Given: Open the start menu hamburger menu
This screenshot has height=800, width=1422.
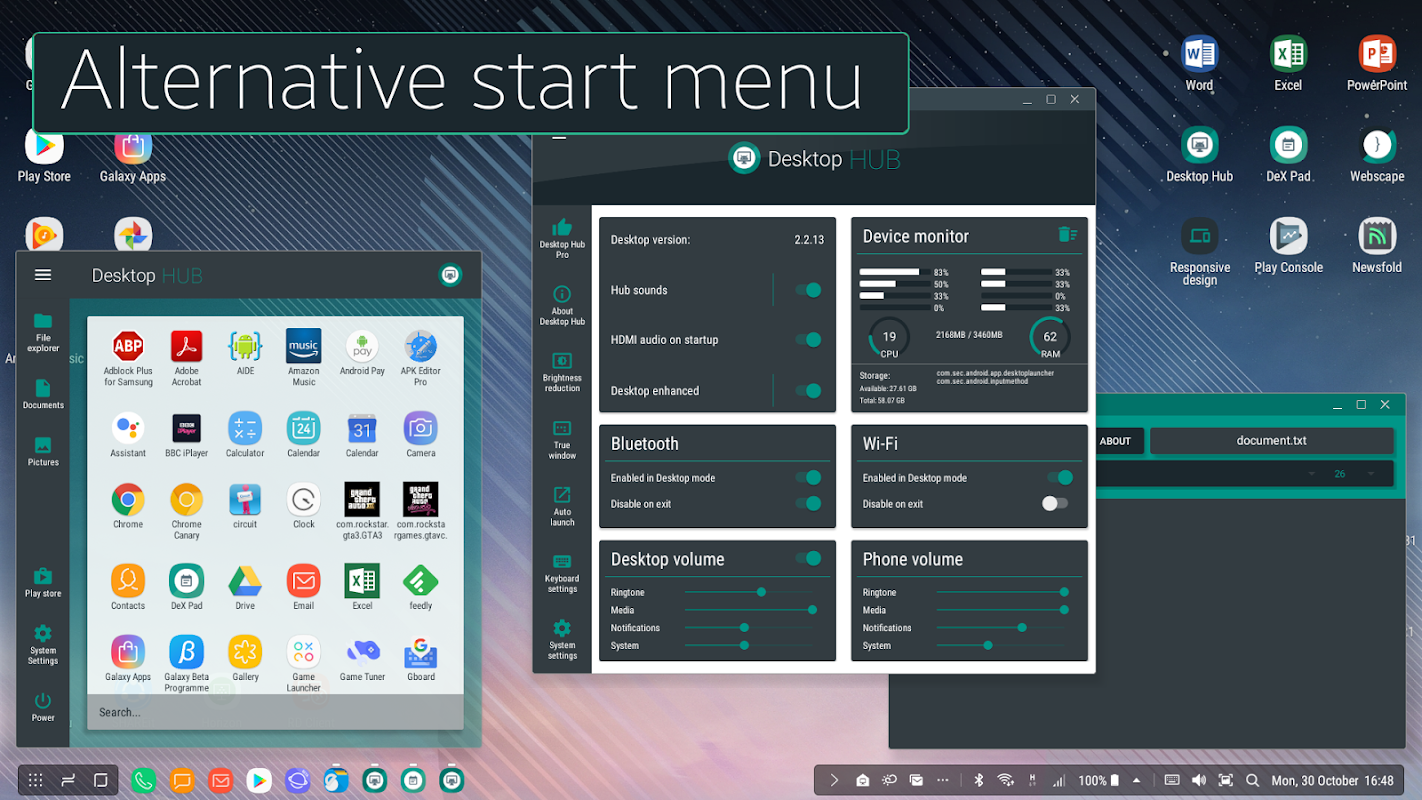Looking at the screenshot, I should (x=43, y=275).
